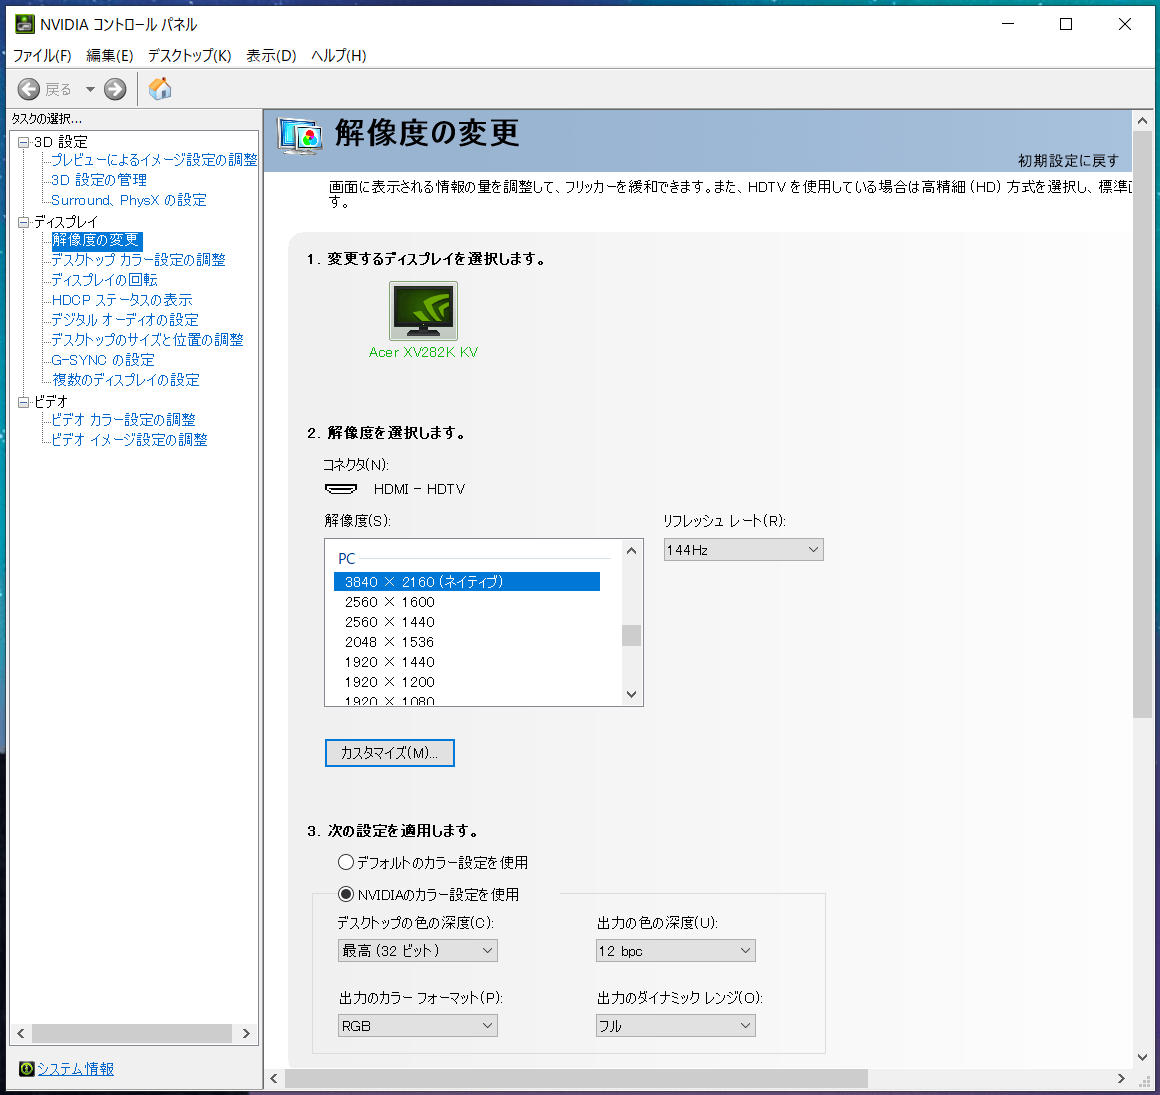Click the システム情報 icon at bottom left
The width and height of the screenshot is (1160, 1095).
point(27,1068)
